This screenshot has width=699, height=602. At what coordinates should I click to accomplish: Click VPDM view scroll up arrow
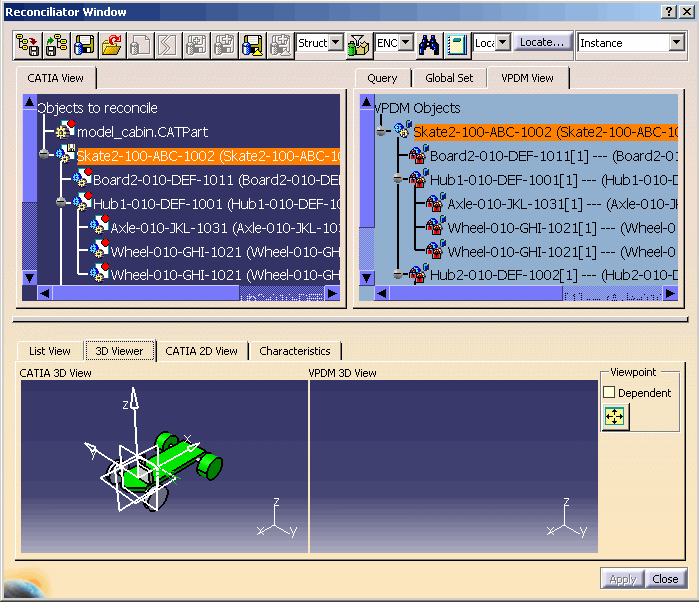[x=366, y=102]
